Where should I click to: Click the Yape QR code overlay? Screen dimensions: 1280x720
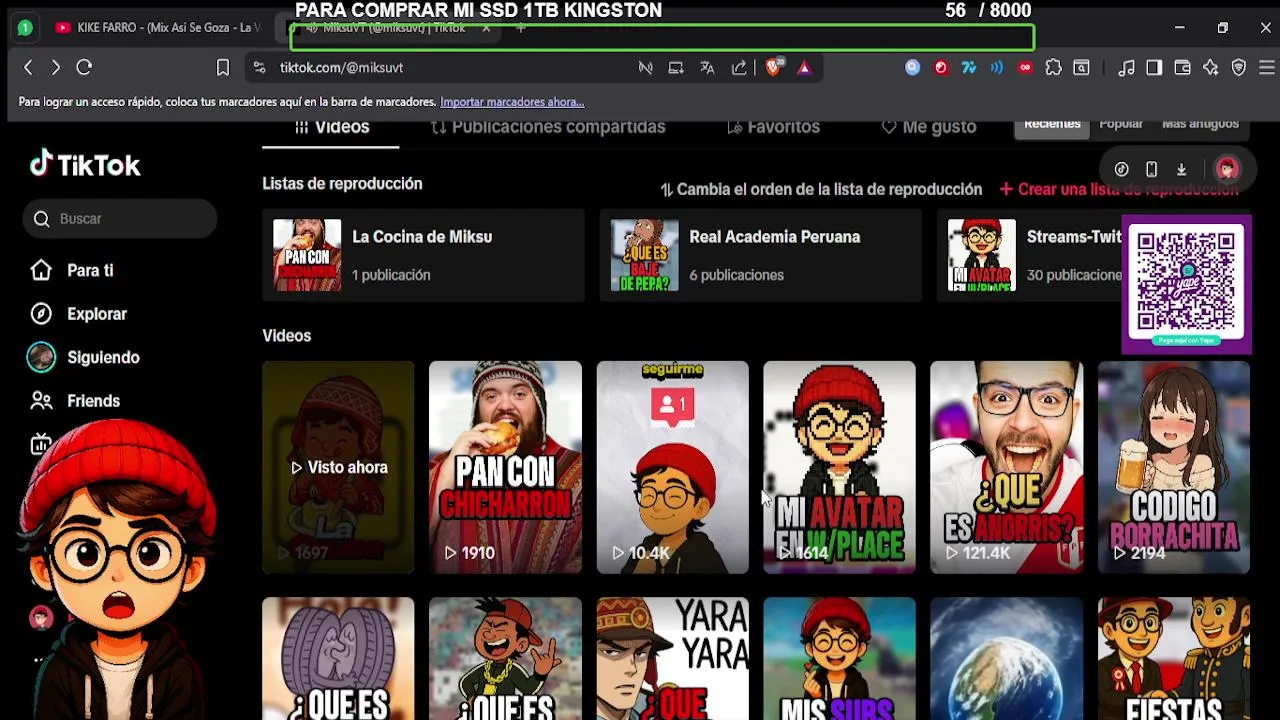tap(1186, 285)
